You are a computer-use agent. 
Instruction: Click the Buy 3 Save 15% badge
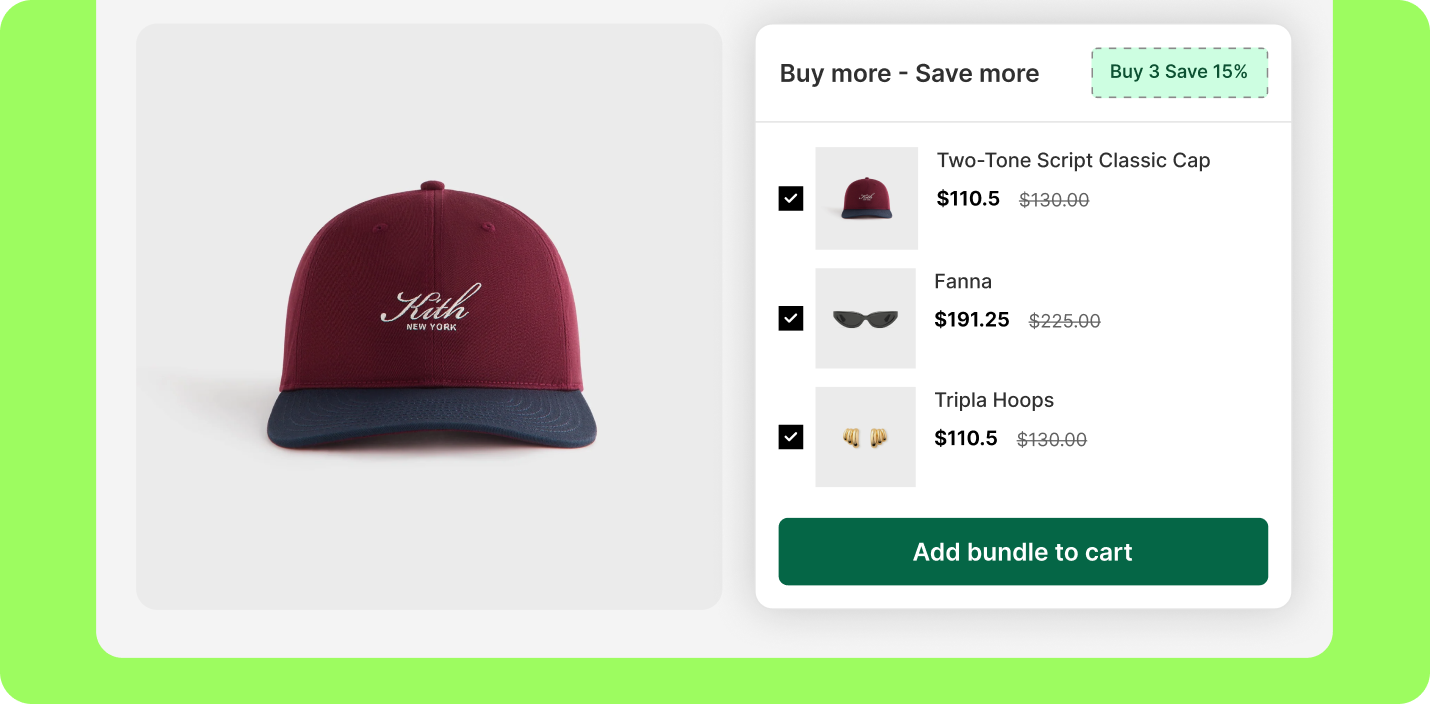(x=1179, y=72)
